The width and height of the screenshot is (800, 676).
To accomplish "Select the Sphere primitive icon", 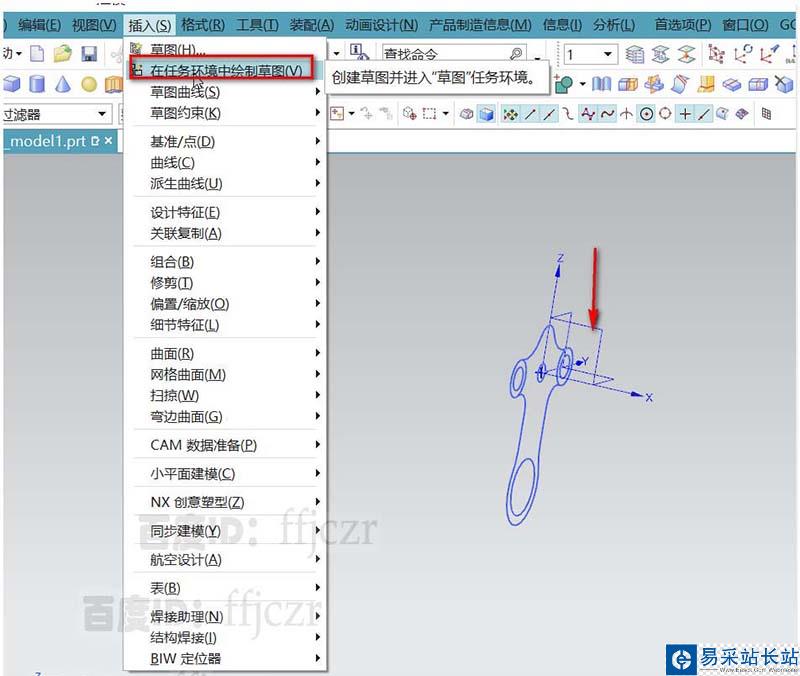I will pyautogui.click(x=89, y=85).
